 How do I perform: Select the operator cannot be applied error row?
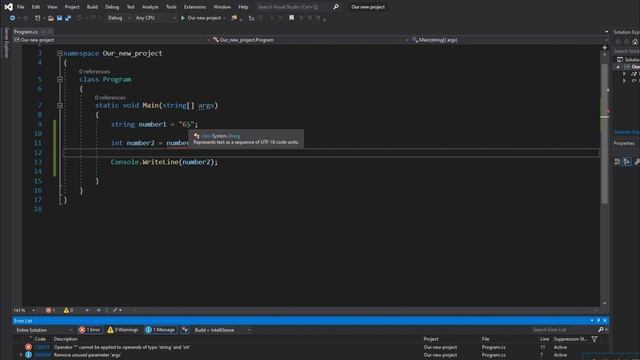(310, 347)
